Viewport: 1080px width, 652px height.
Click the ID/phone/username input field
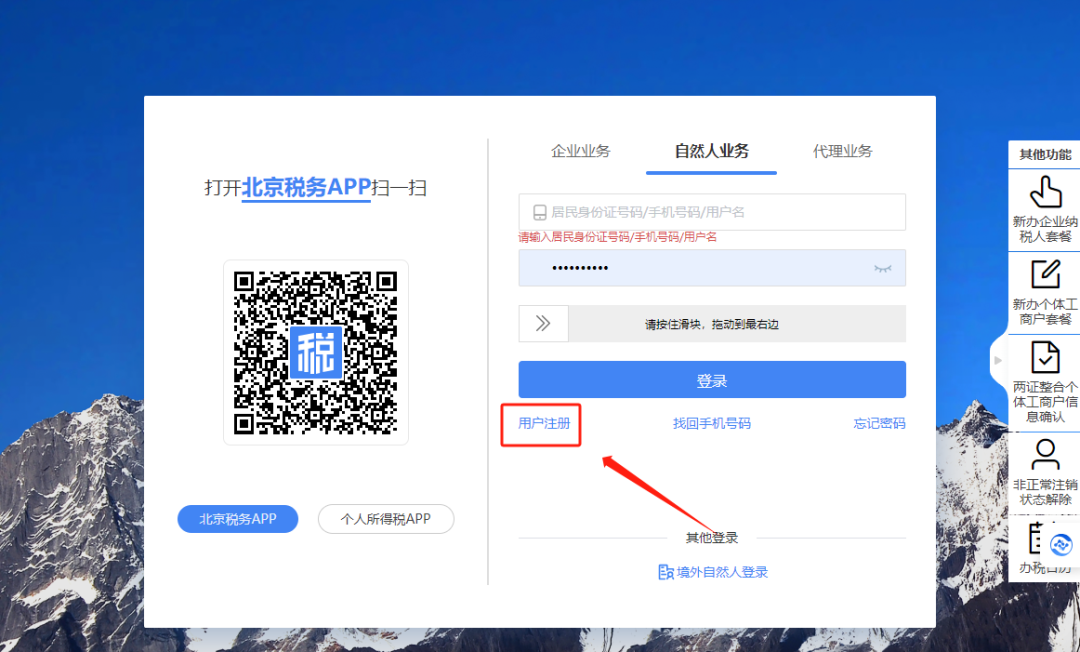712,212
